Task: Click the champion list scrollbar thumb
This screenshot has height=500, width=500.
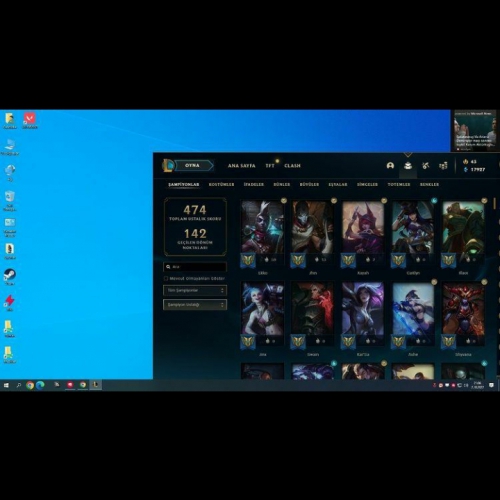Action: click(495, 204)
